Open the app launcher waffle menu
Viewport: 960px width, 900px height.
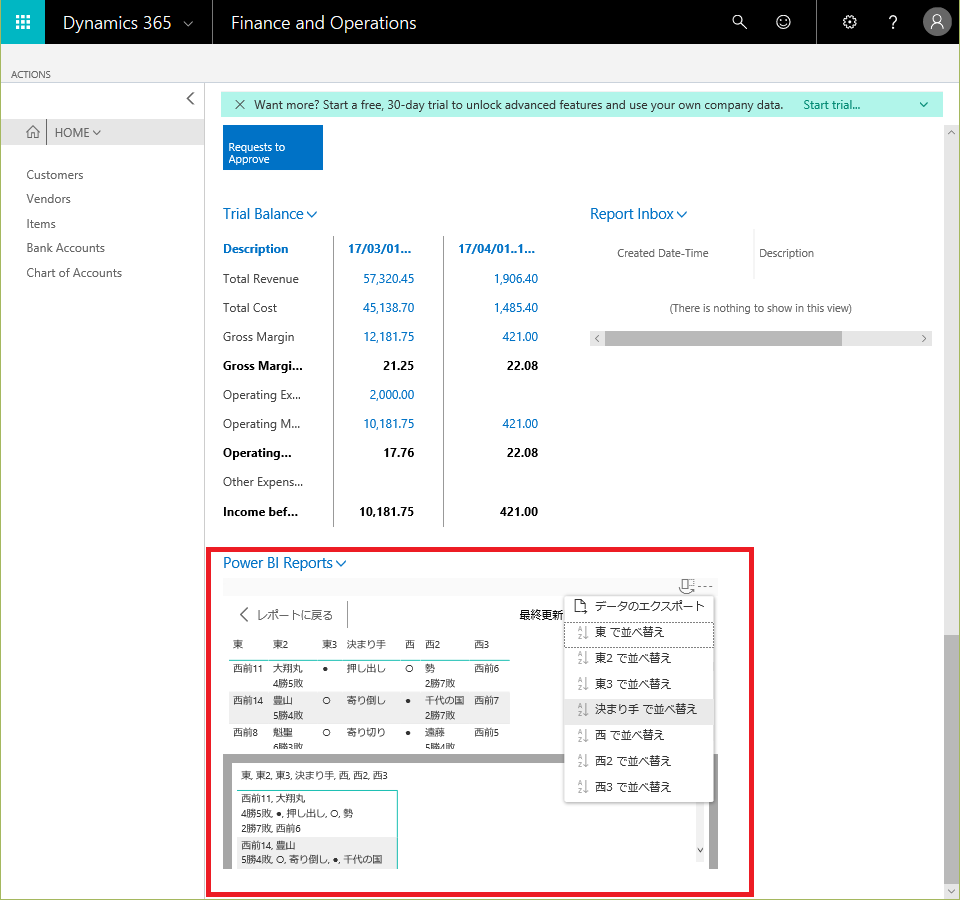pos(23,22)
